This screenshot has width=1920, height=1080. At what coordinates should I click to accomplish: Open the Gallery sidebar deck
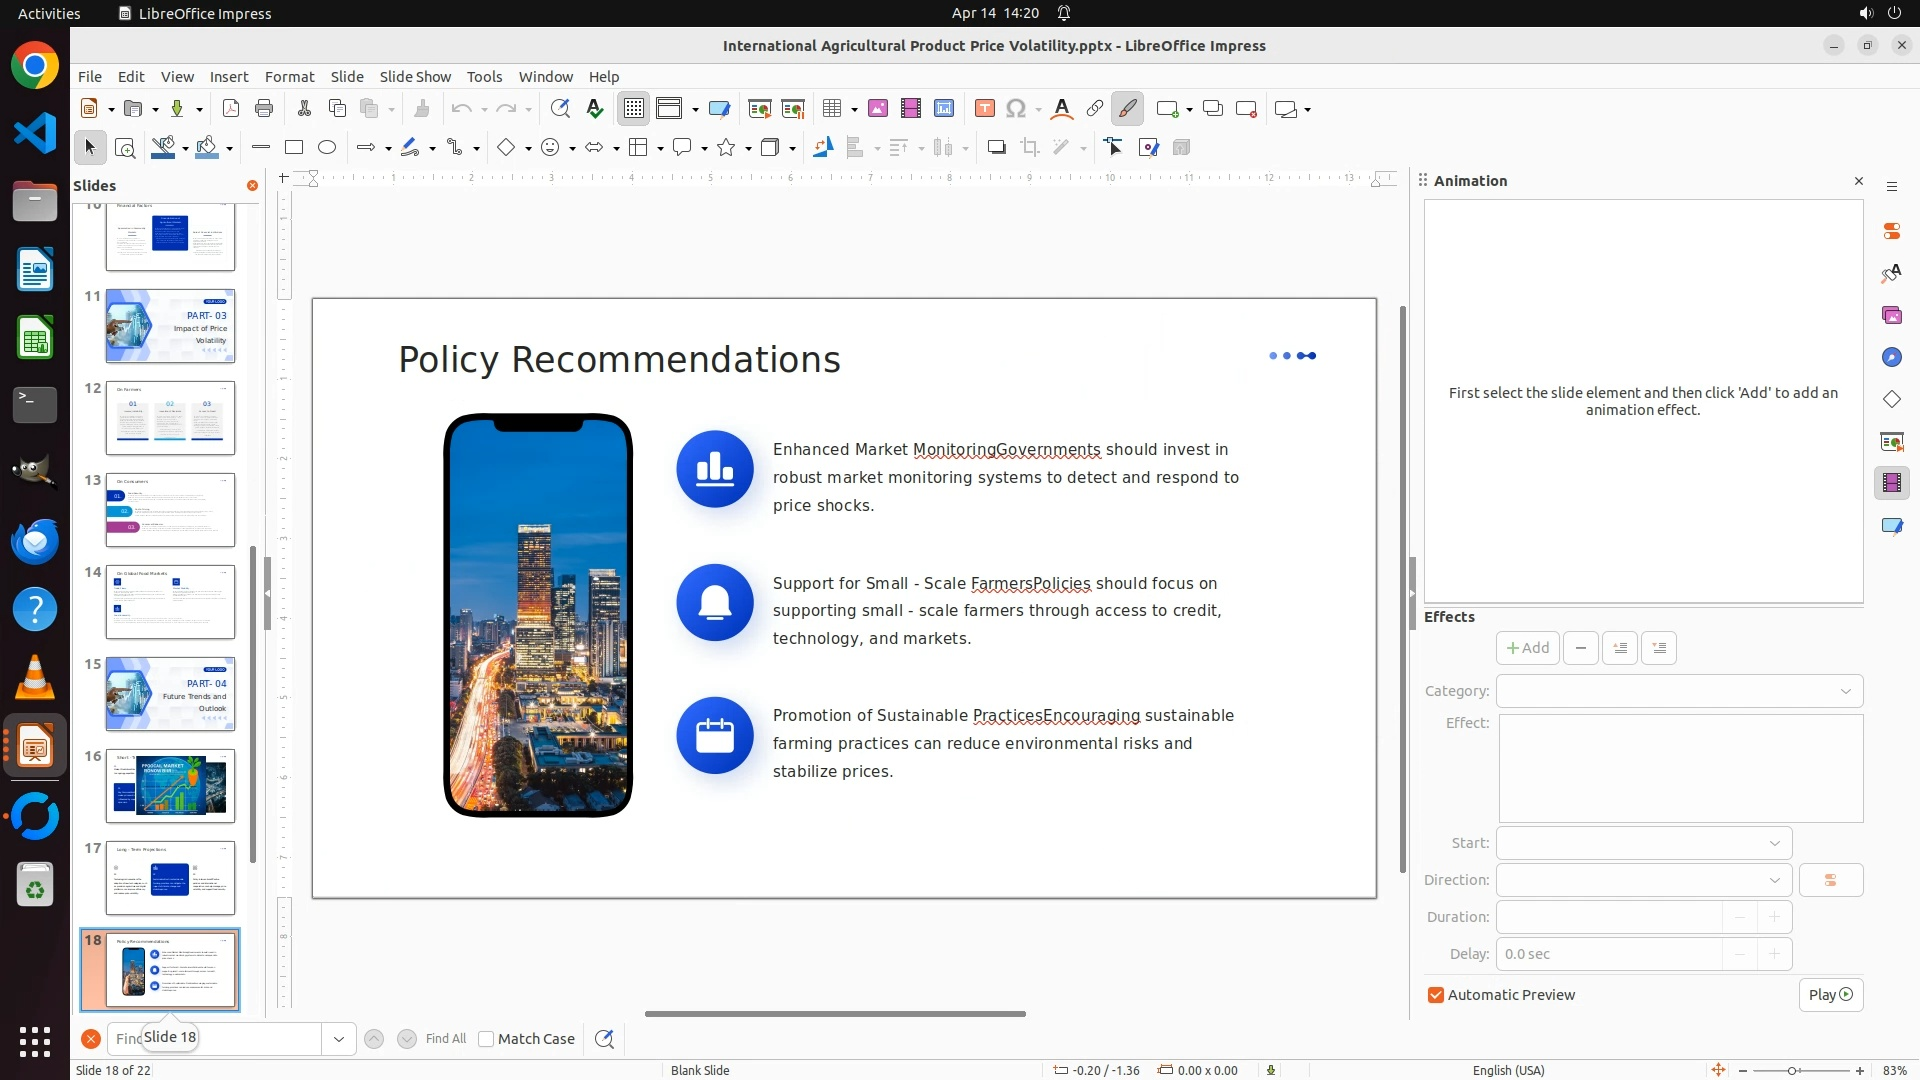(x=1891, y=316)
